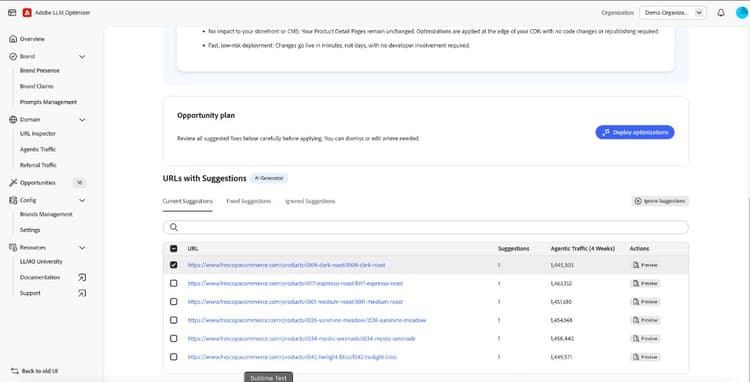Screen dimensions: 750x382
Task: Open Documentation in sidebar
Action: click(40, 277)
